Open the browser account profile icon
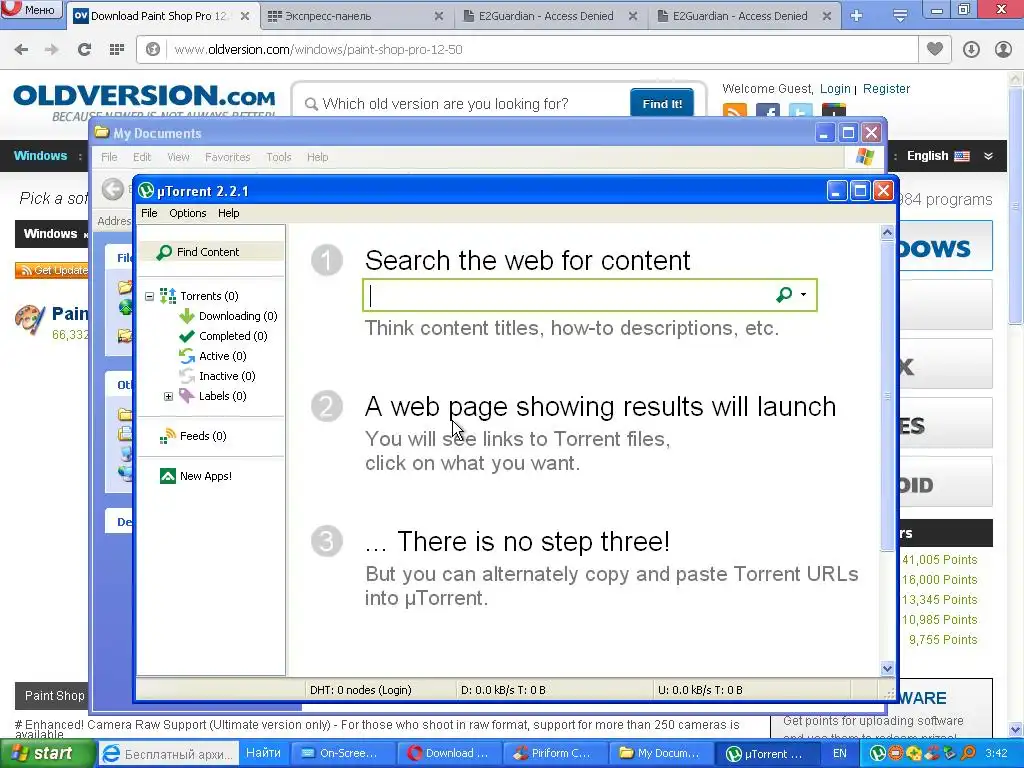 1003,50
